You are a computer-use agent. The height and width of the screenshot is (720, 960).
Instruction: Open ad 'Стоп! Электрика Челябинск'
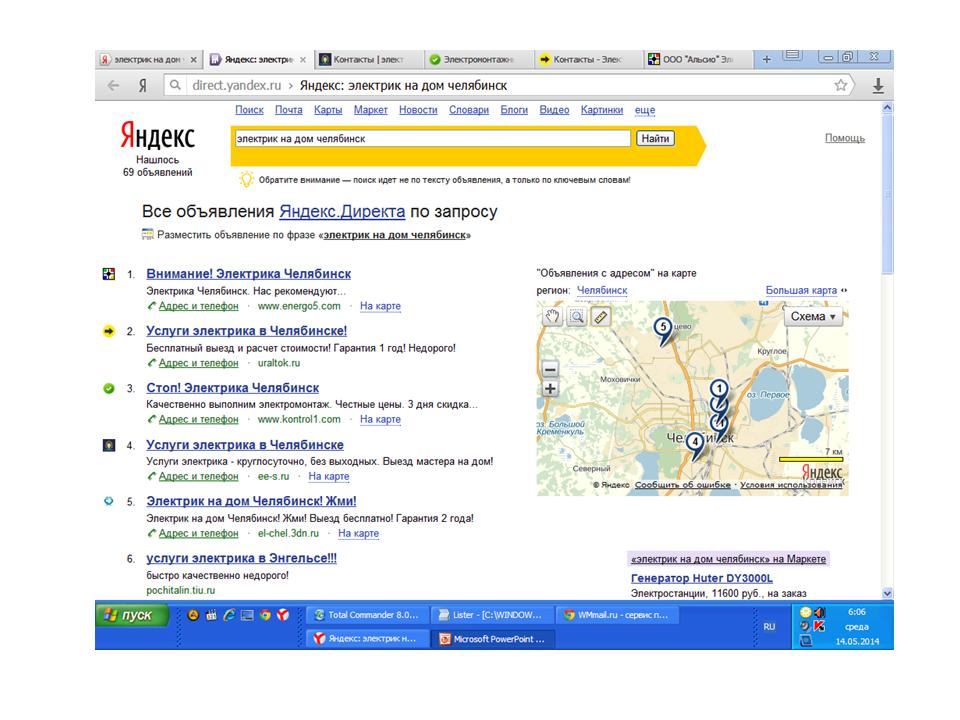pyautogui.click(x=233, y=388)
